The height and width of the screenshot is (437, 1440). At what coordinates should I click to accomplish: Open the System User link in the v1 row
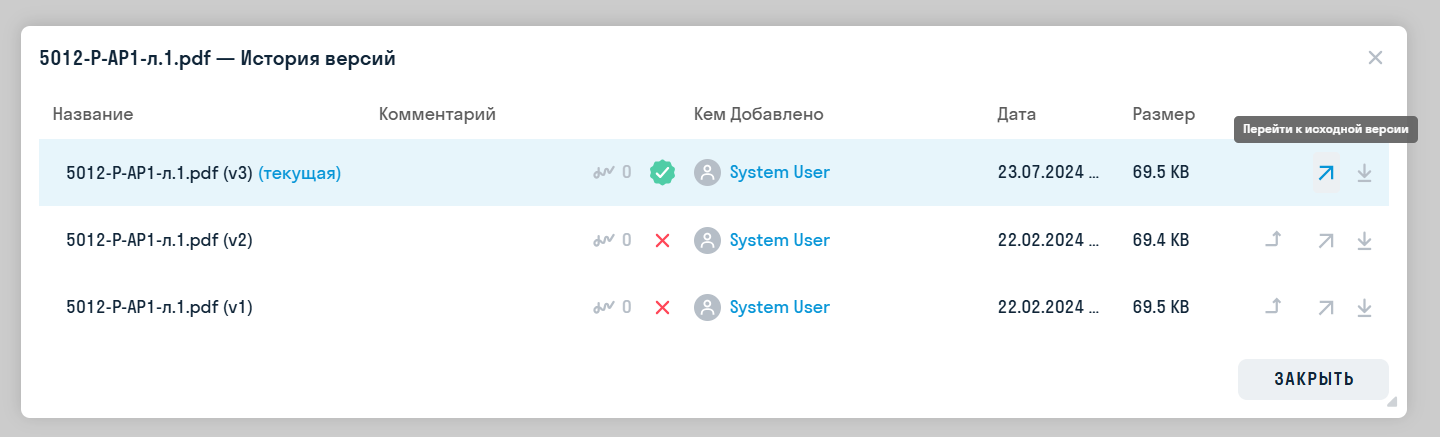pos(779,307)
